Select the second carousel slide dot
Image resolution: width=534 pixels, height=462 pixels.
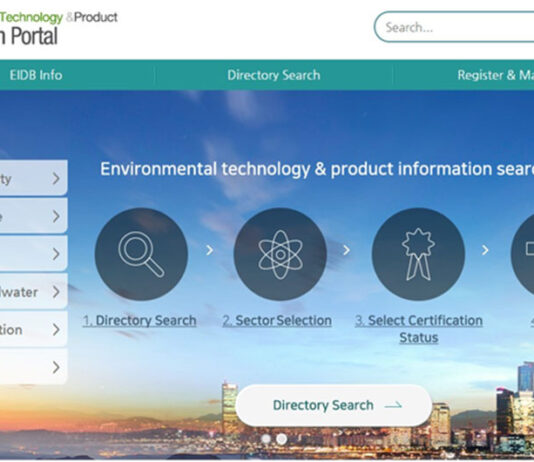click(281, 439)
